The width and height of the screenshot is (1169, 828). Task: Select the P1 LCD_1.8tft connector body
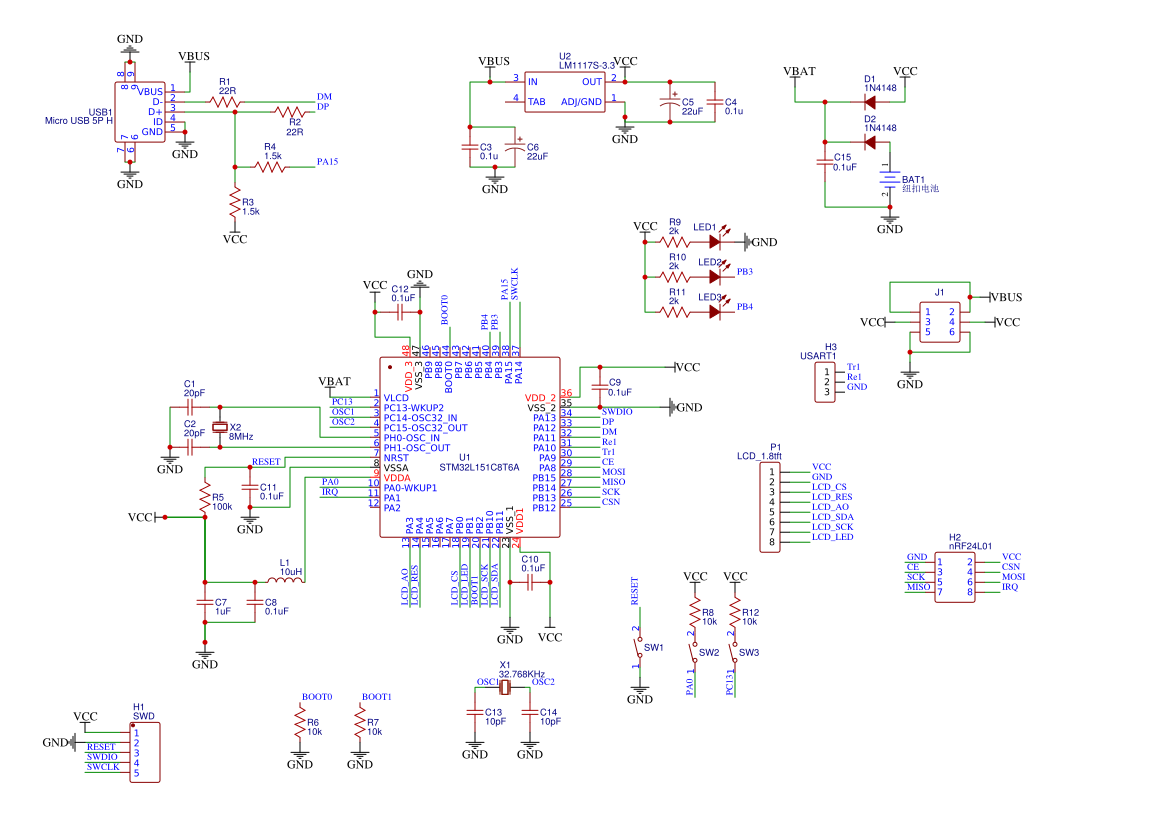pyautogui.click(x=770, y=507)
